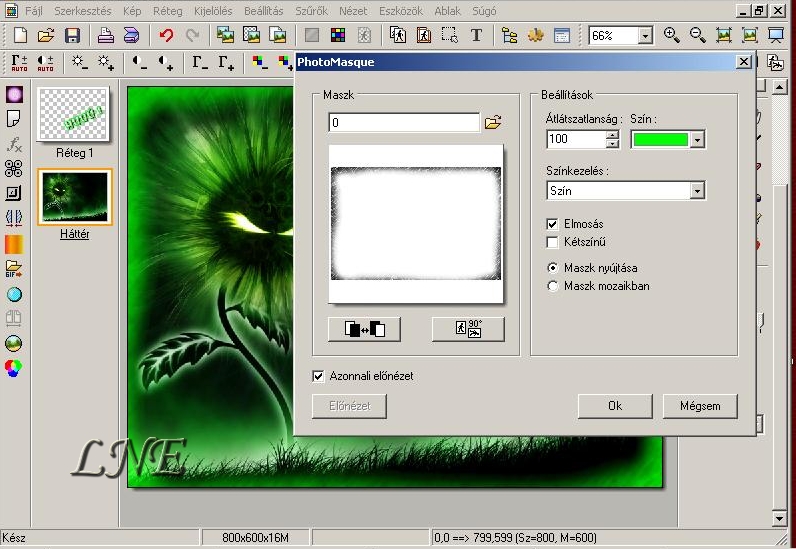Decrease brightness with sun minus icon
The height and width of the screenshot is (549, 796).
(x=80, y=63)
